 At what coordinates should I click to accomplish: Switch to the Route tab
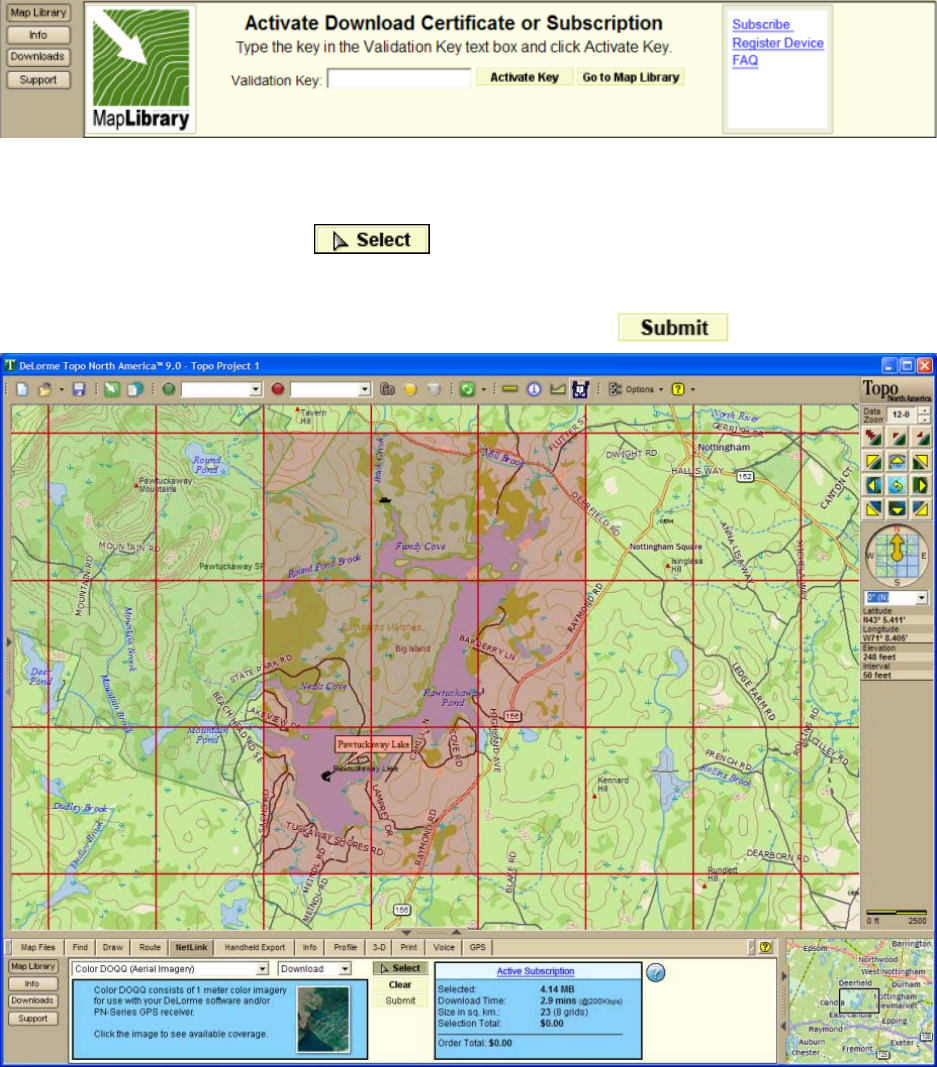(150, 947)
